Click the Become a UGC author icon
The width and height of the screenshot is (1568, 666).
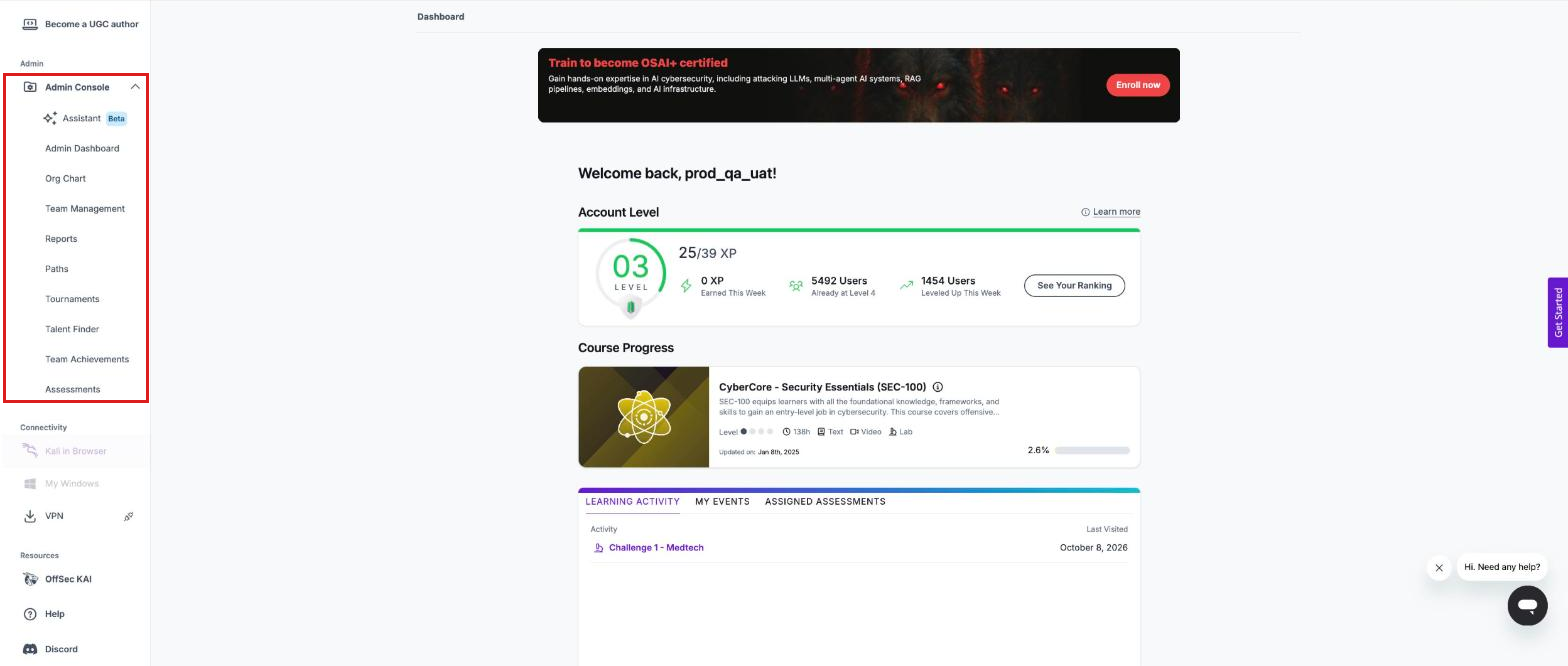click(30, 24)
